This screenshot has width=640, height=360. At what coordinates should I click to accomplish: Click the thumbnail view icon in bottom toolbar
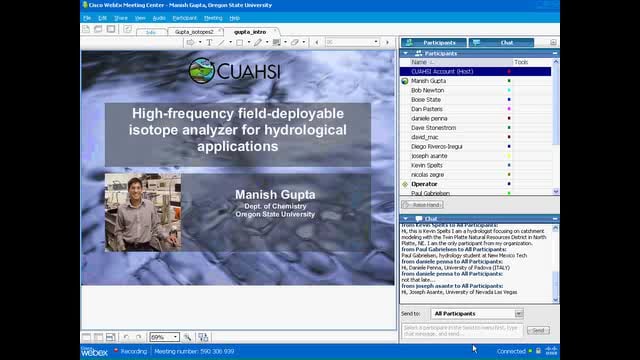[98, 337]
